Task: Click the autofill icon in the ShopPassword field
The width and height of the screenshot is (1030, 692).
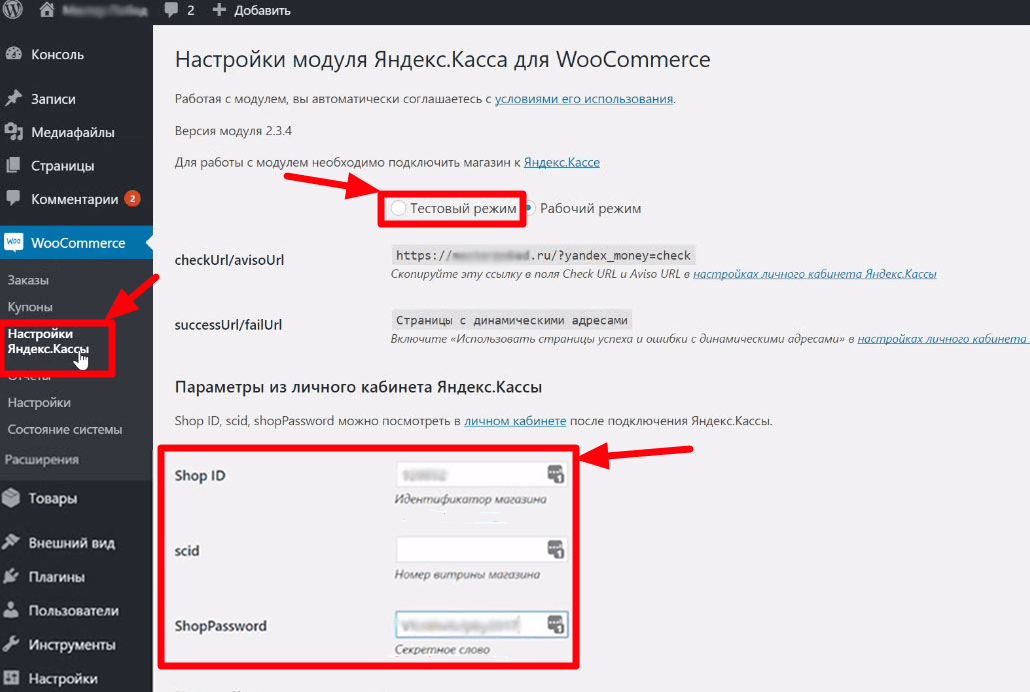Action: [556, 624]
